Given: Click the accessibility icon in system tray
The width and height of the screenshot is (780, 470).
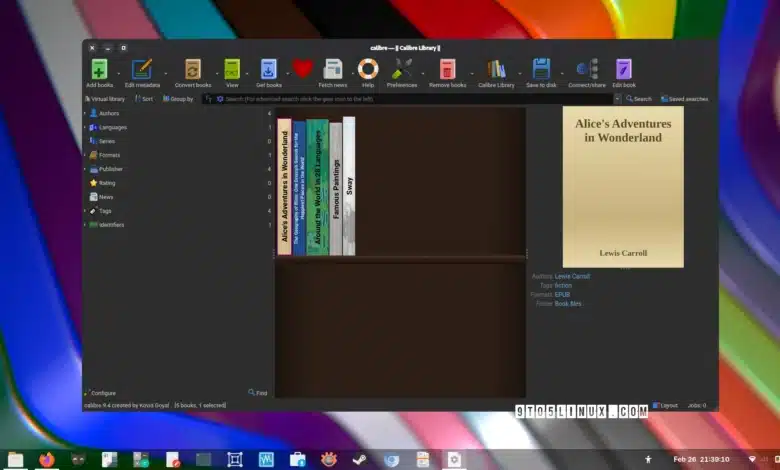Looking at the screenshot, I should coord(648,460).
